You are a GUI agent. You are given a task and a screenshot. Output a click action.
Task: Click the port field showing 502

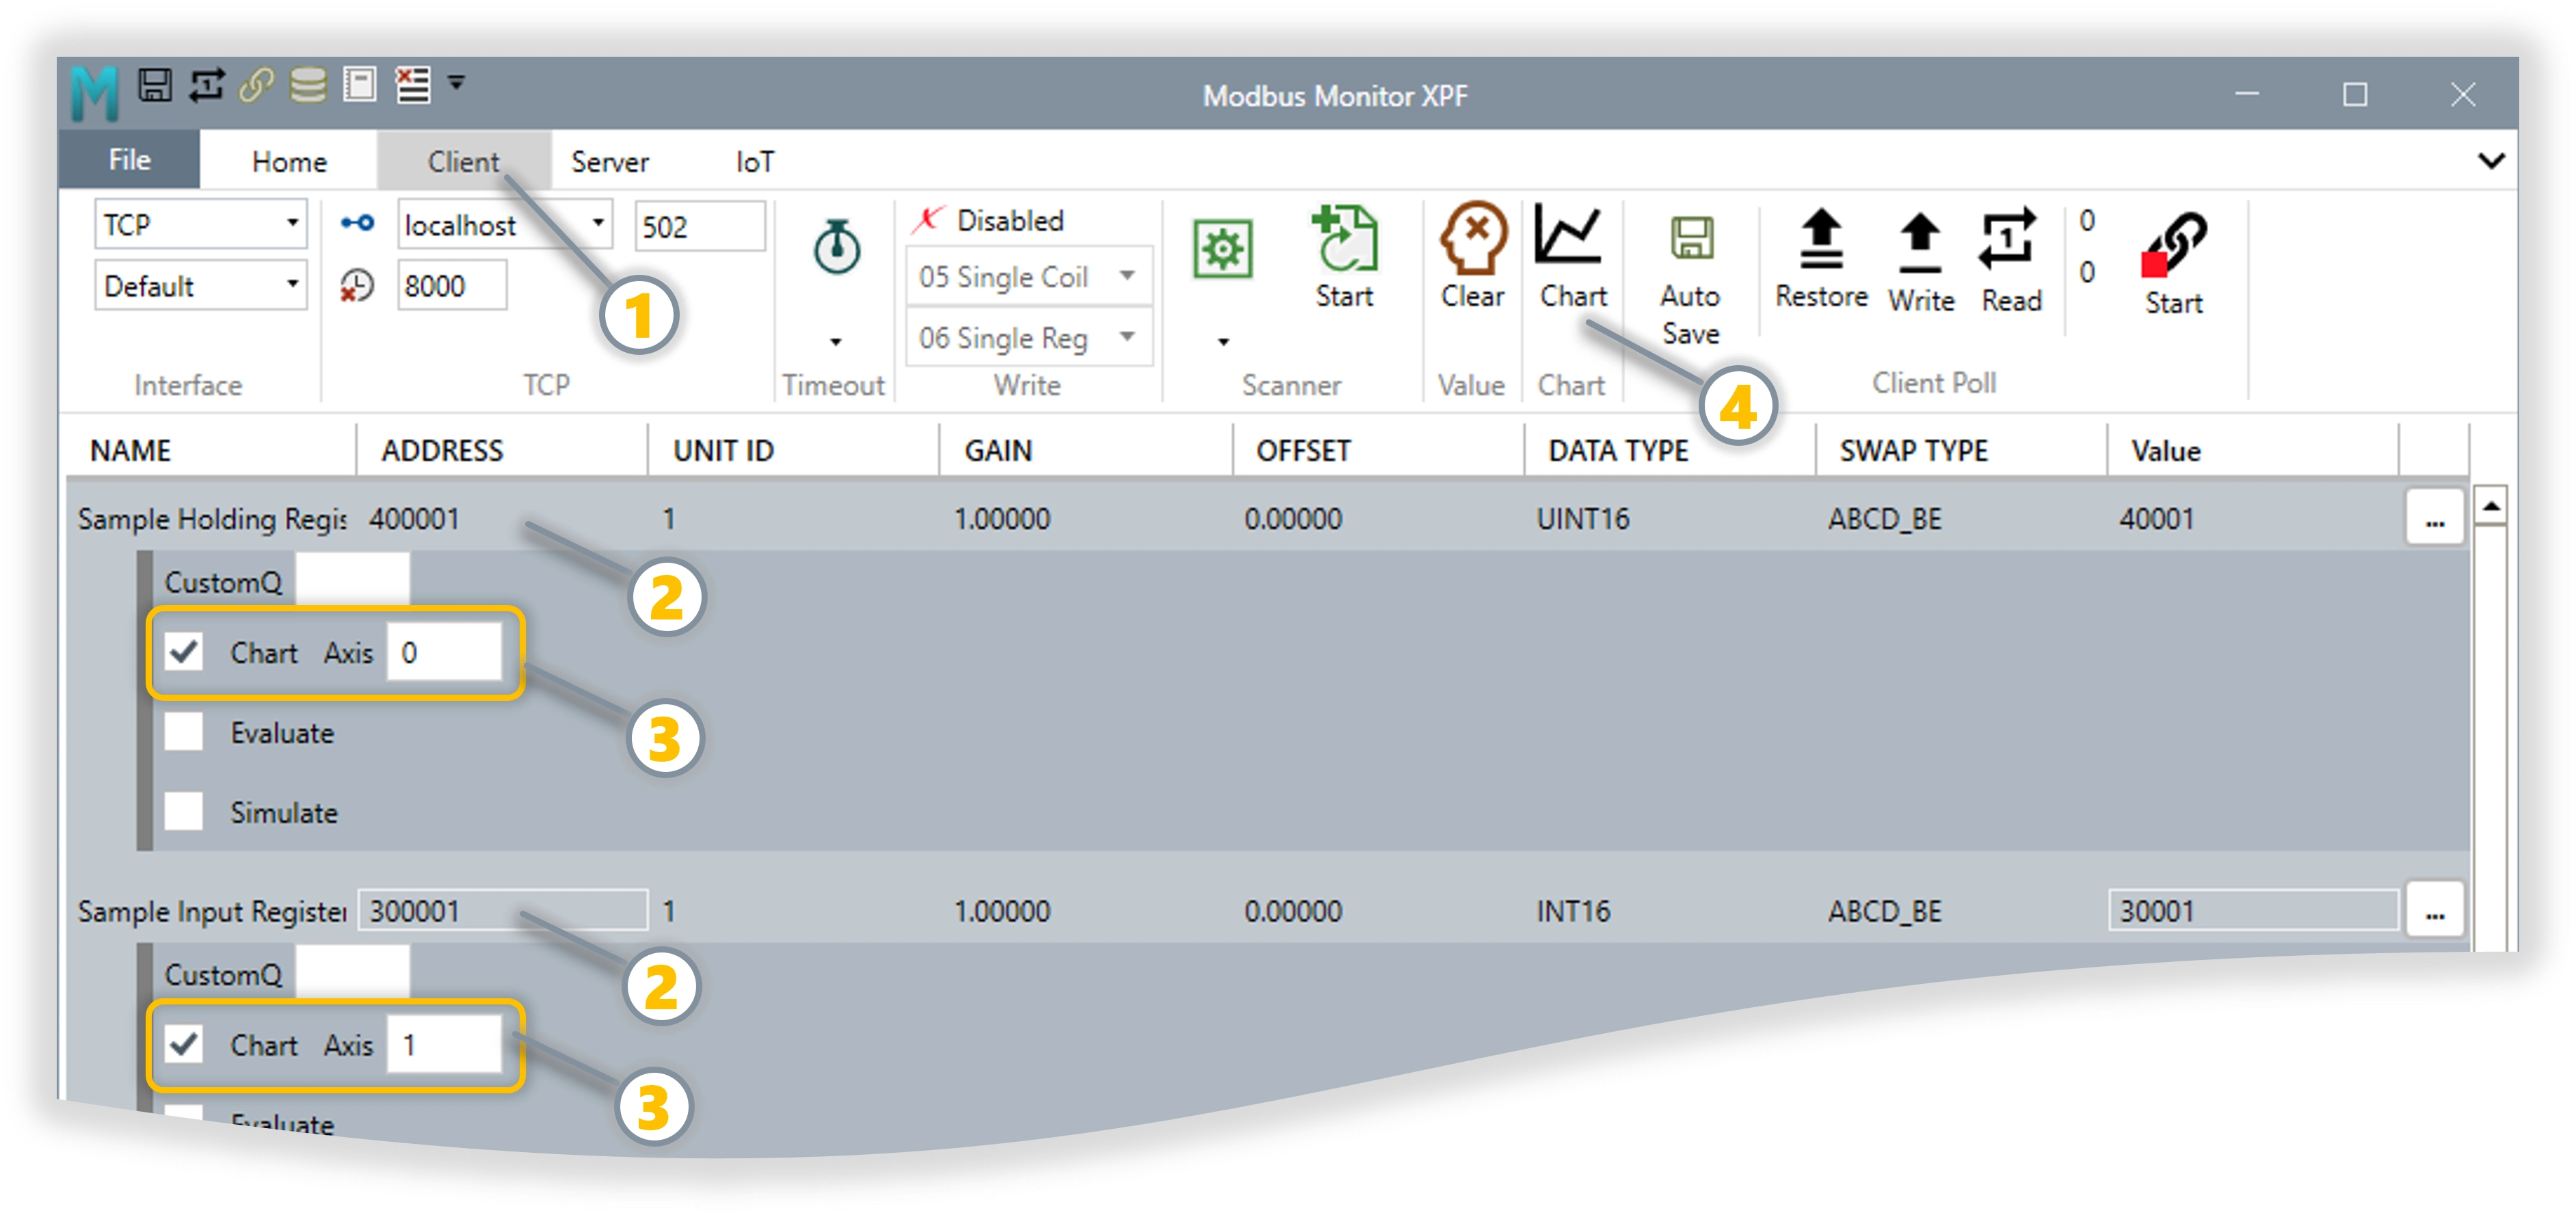tap(699, 226)
